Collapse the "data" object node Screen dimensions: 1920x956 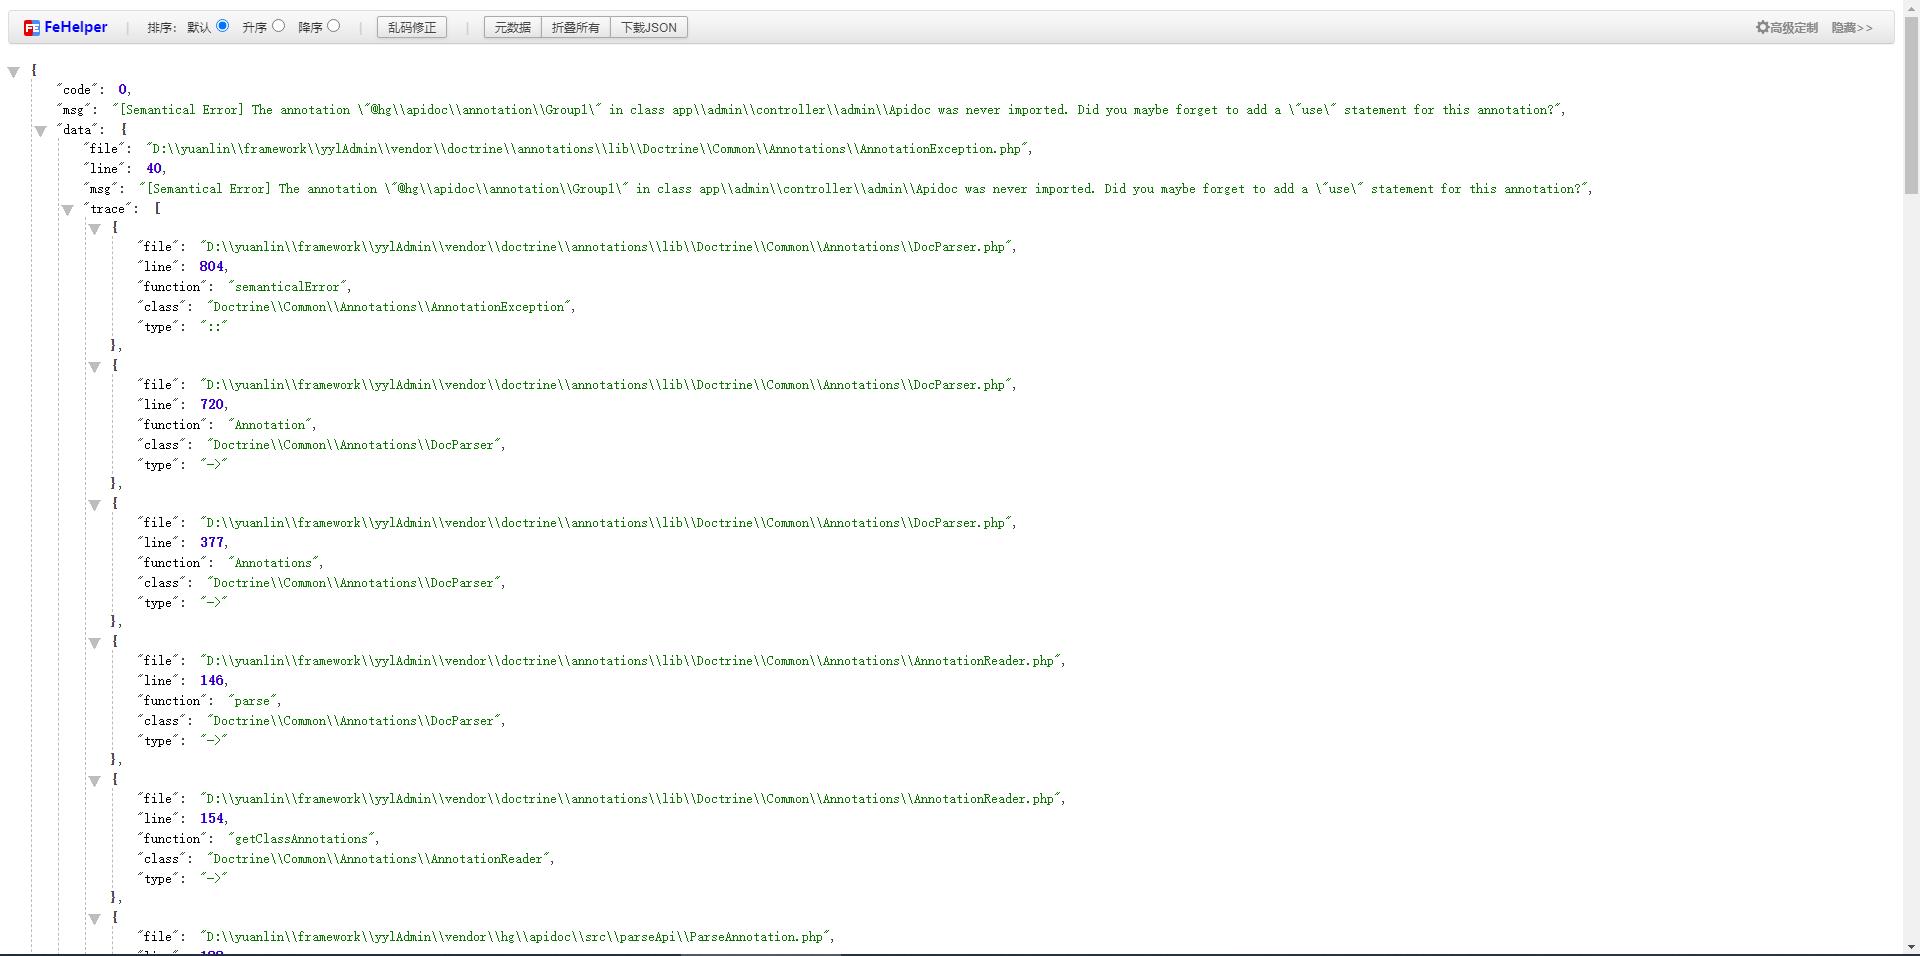pos(41,131)
